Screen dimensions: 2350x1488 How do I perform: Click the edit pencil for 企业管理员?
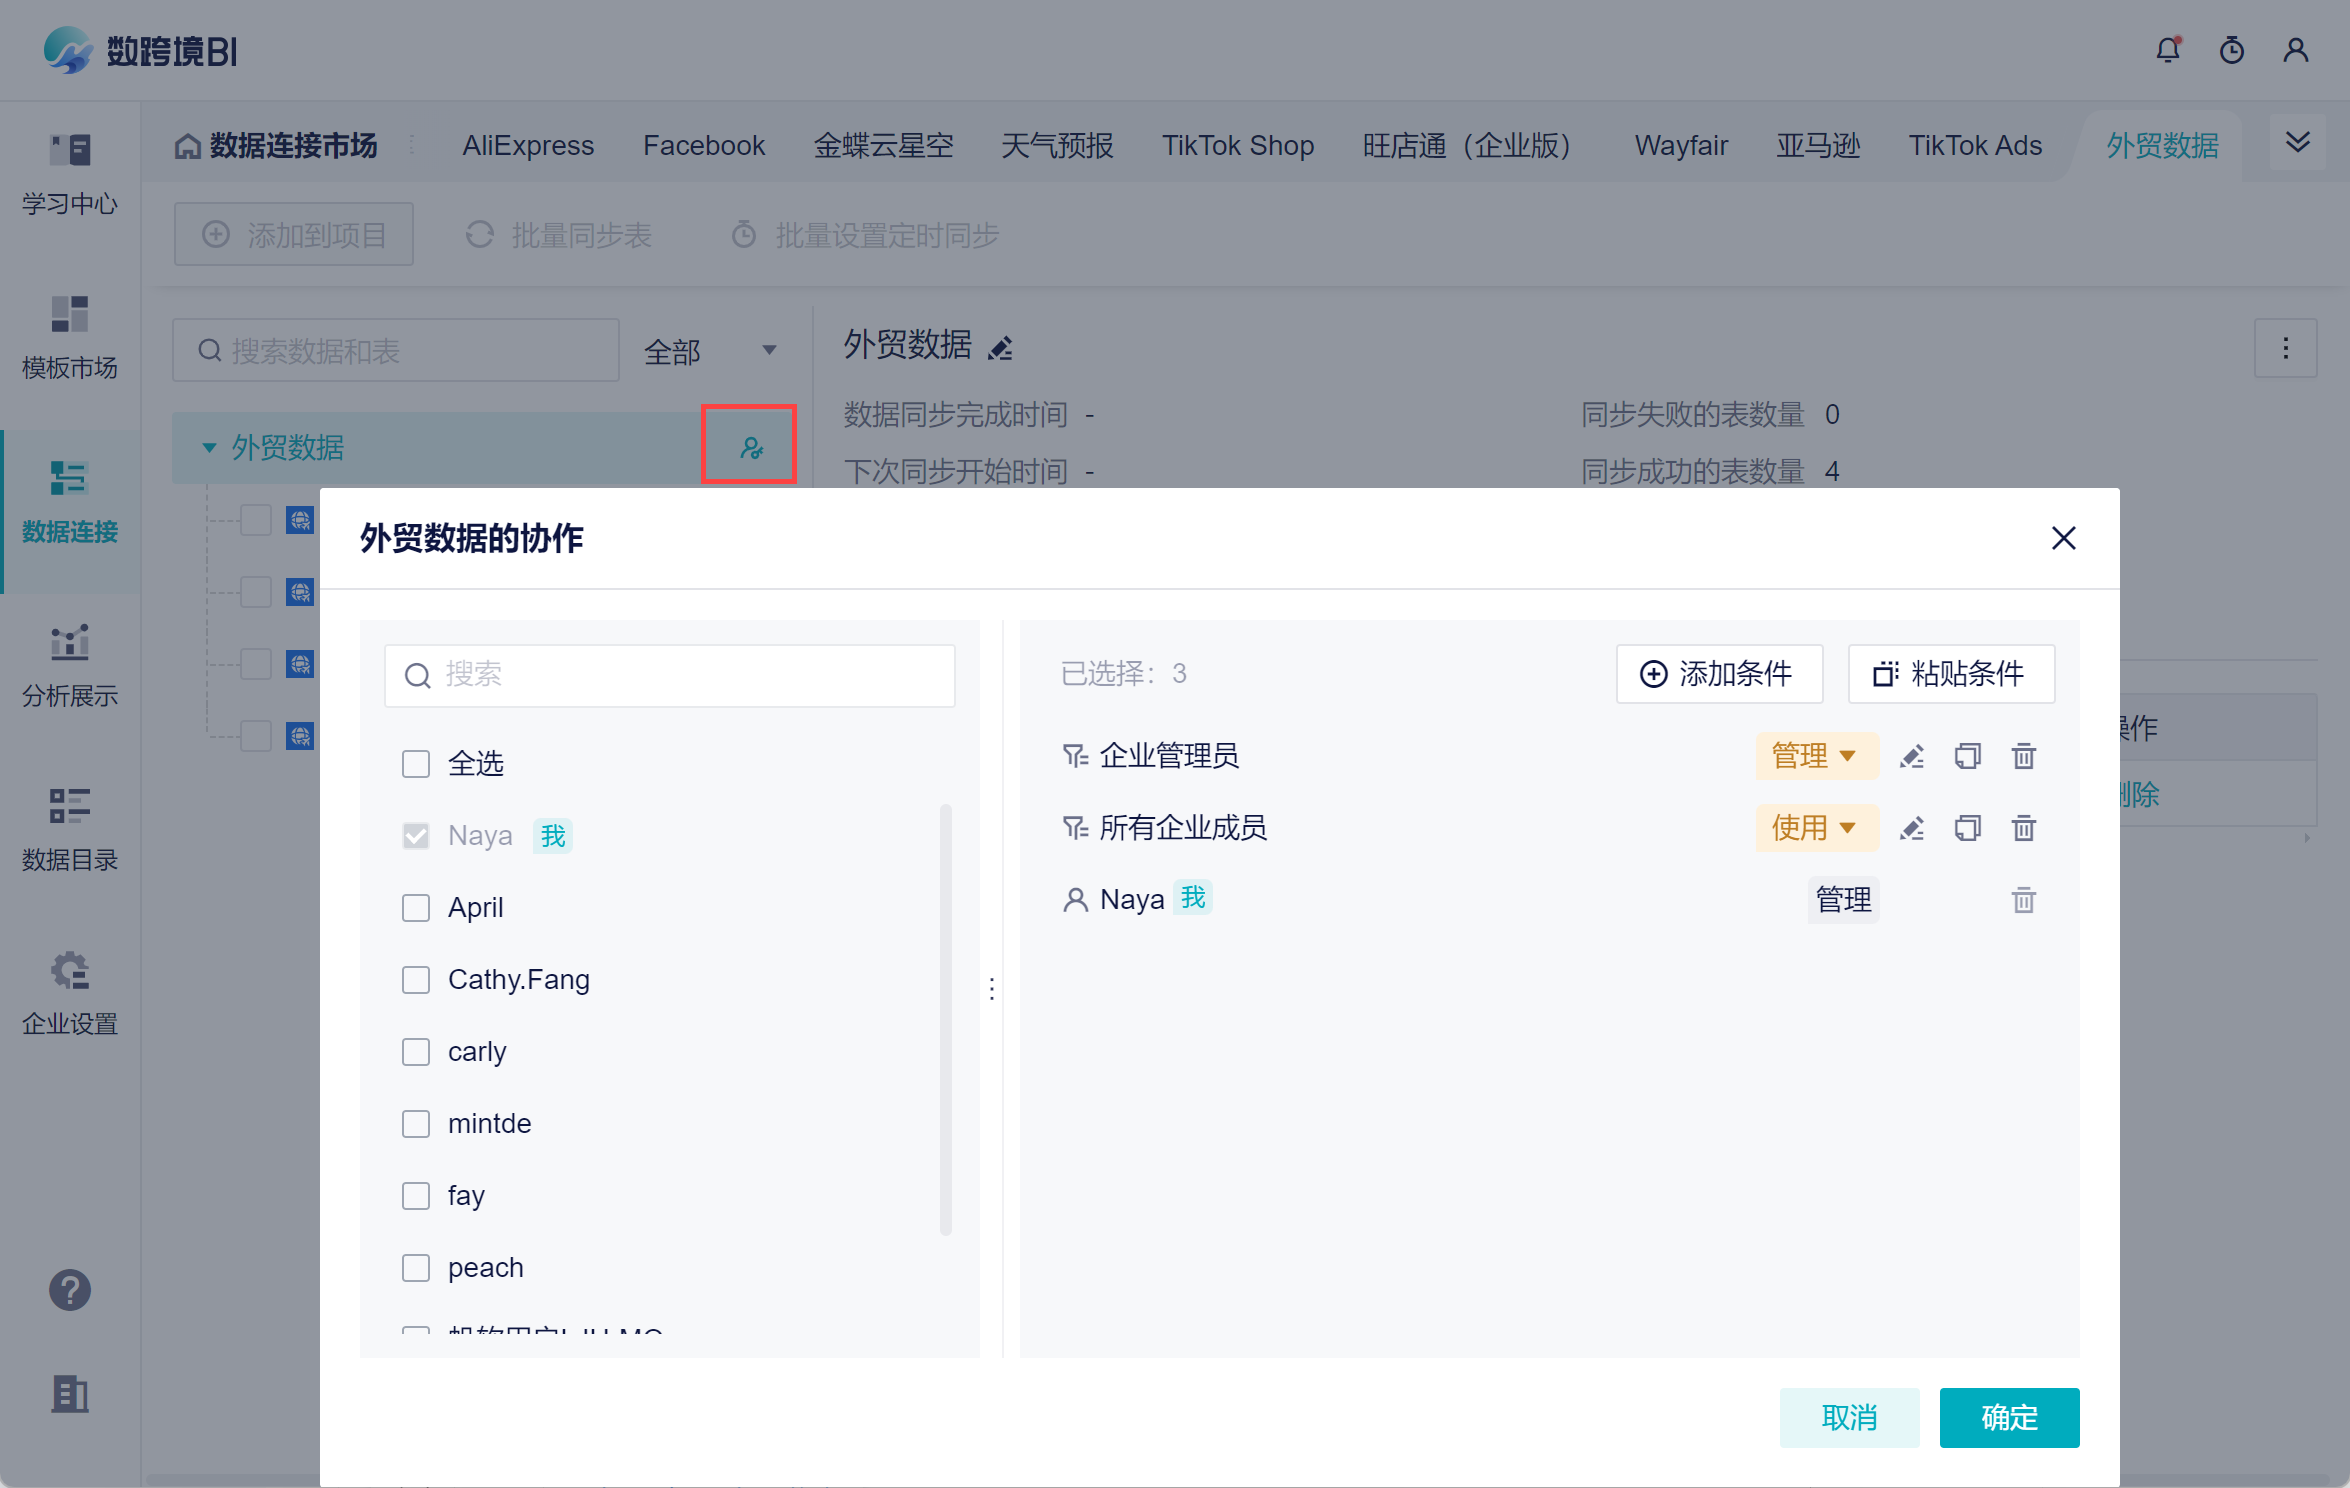click(1912, 756)
